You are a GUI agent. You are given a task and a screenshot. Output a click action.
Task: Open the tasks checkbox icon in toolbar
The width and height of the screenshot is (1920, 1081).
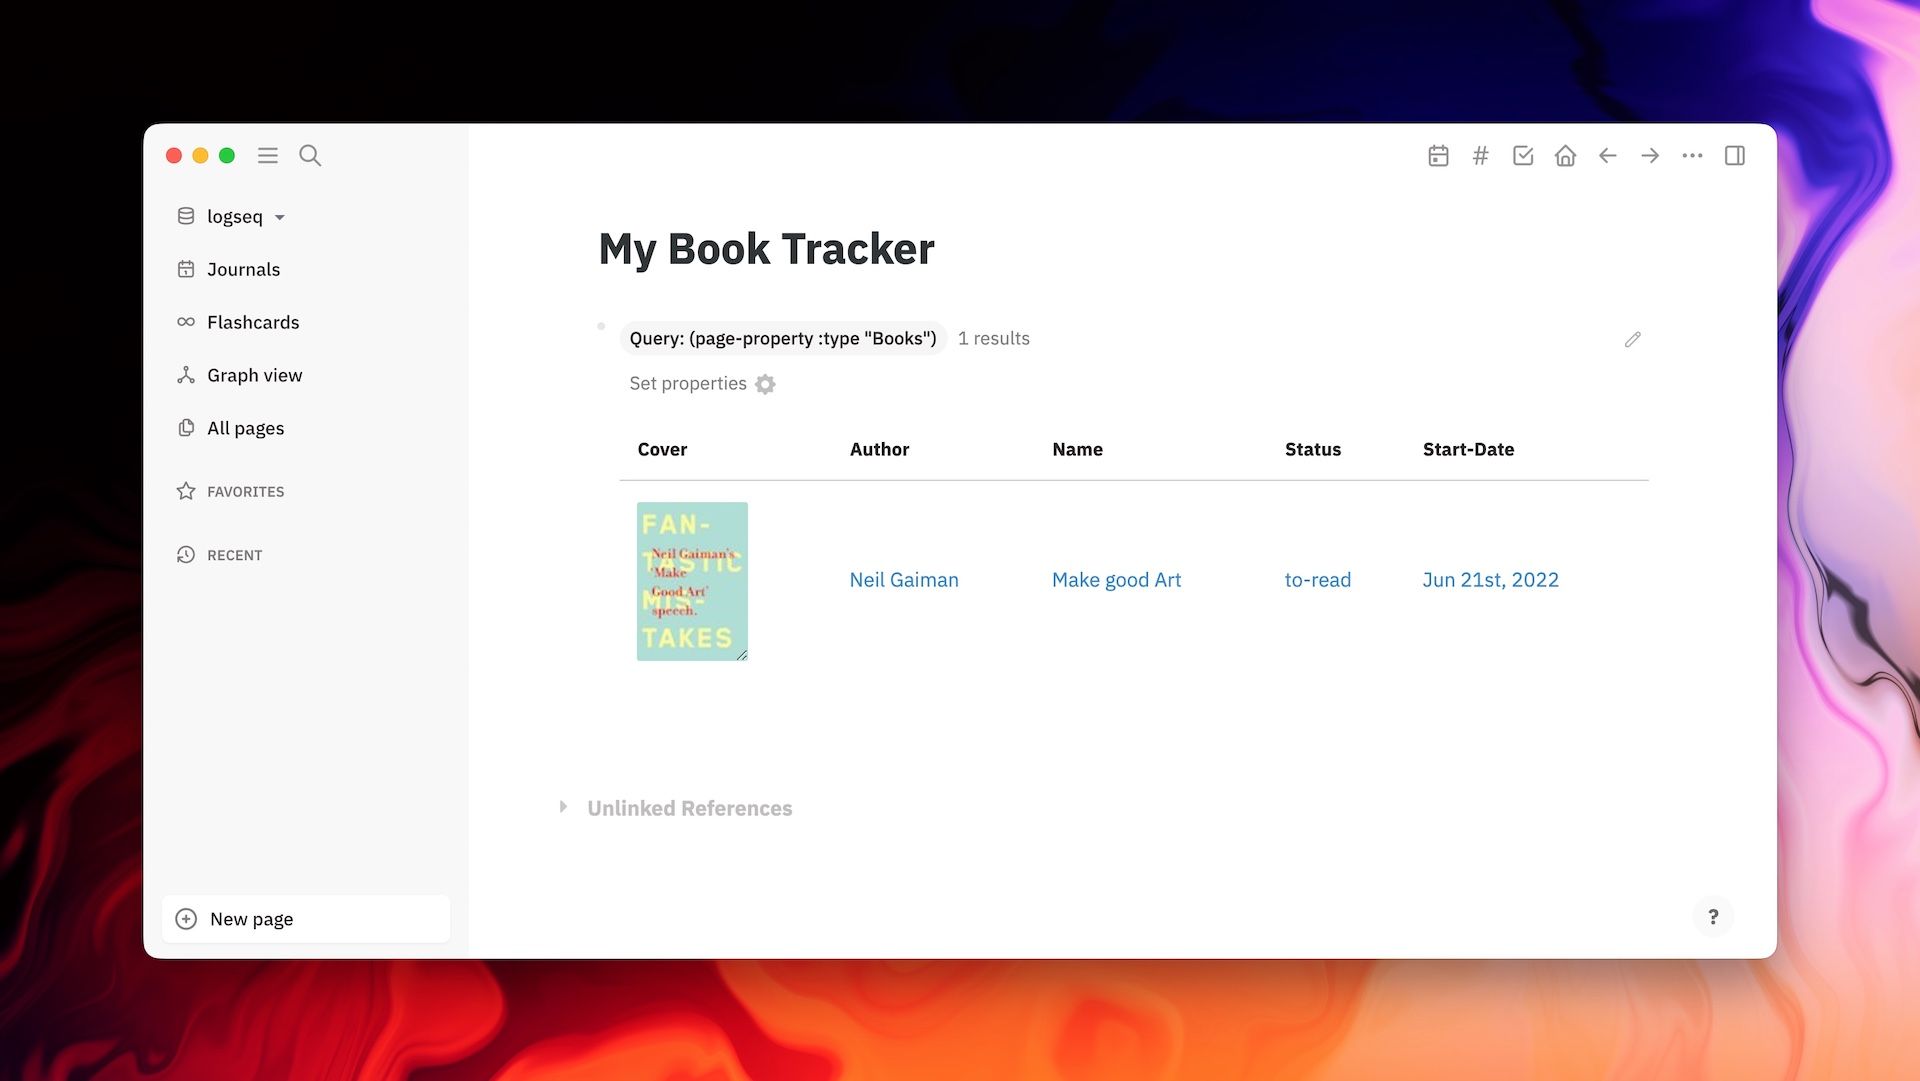[1522, 156]
